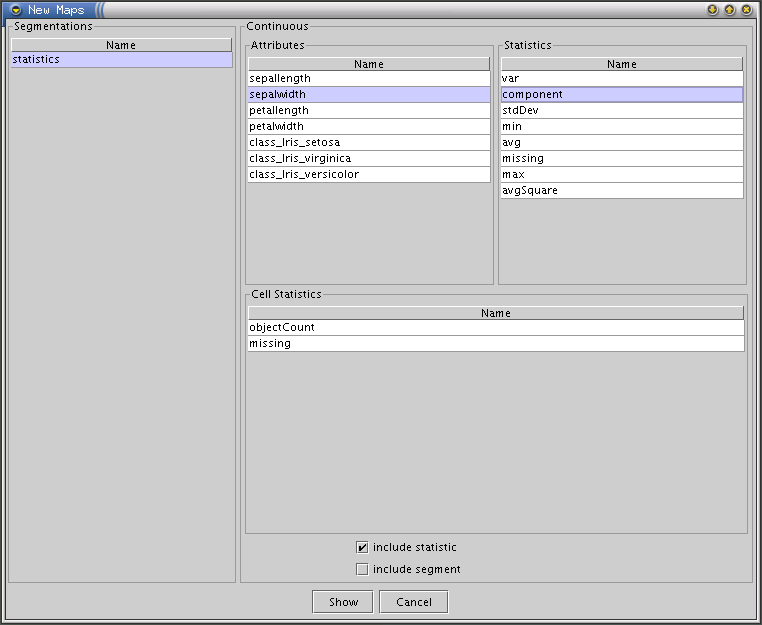Select objectCount in Cell Statistics
The image size is (762, 625).
[496, 328]
